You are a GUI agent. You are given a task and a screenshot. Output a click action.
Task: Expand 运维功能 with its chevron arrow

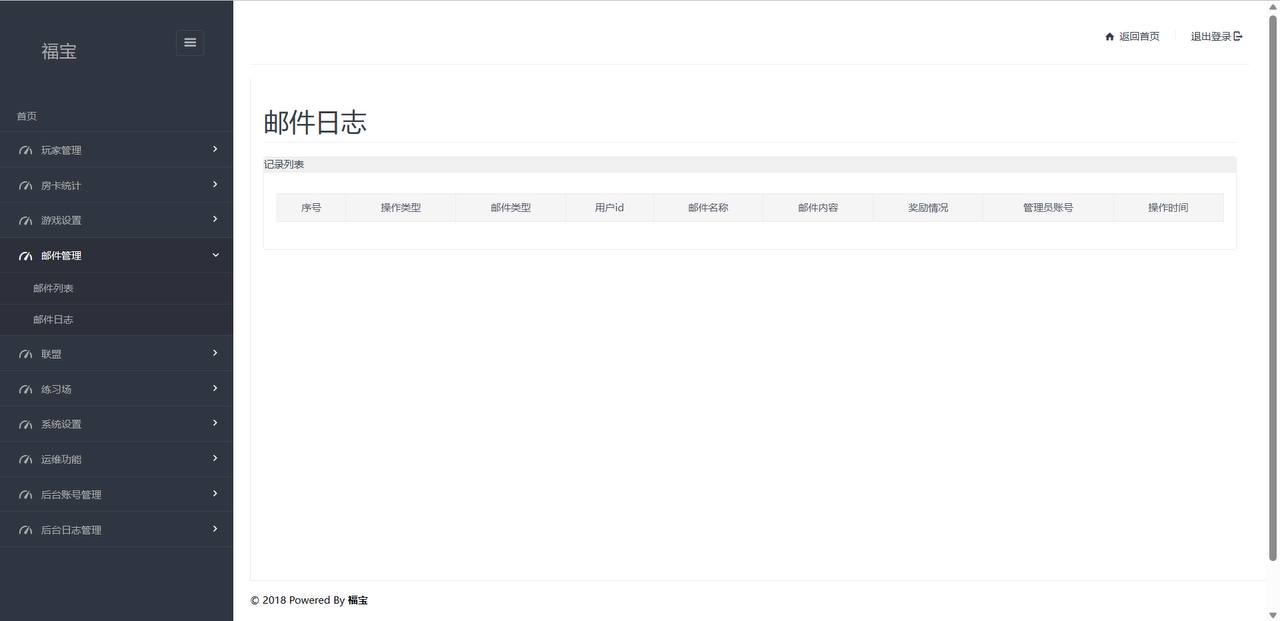point(215,458)
